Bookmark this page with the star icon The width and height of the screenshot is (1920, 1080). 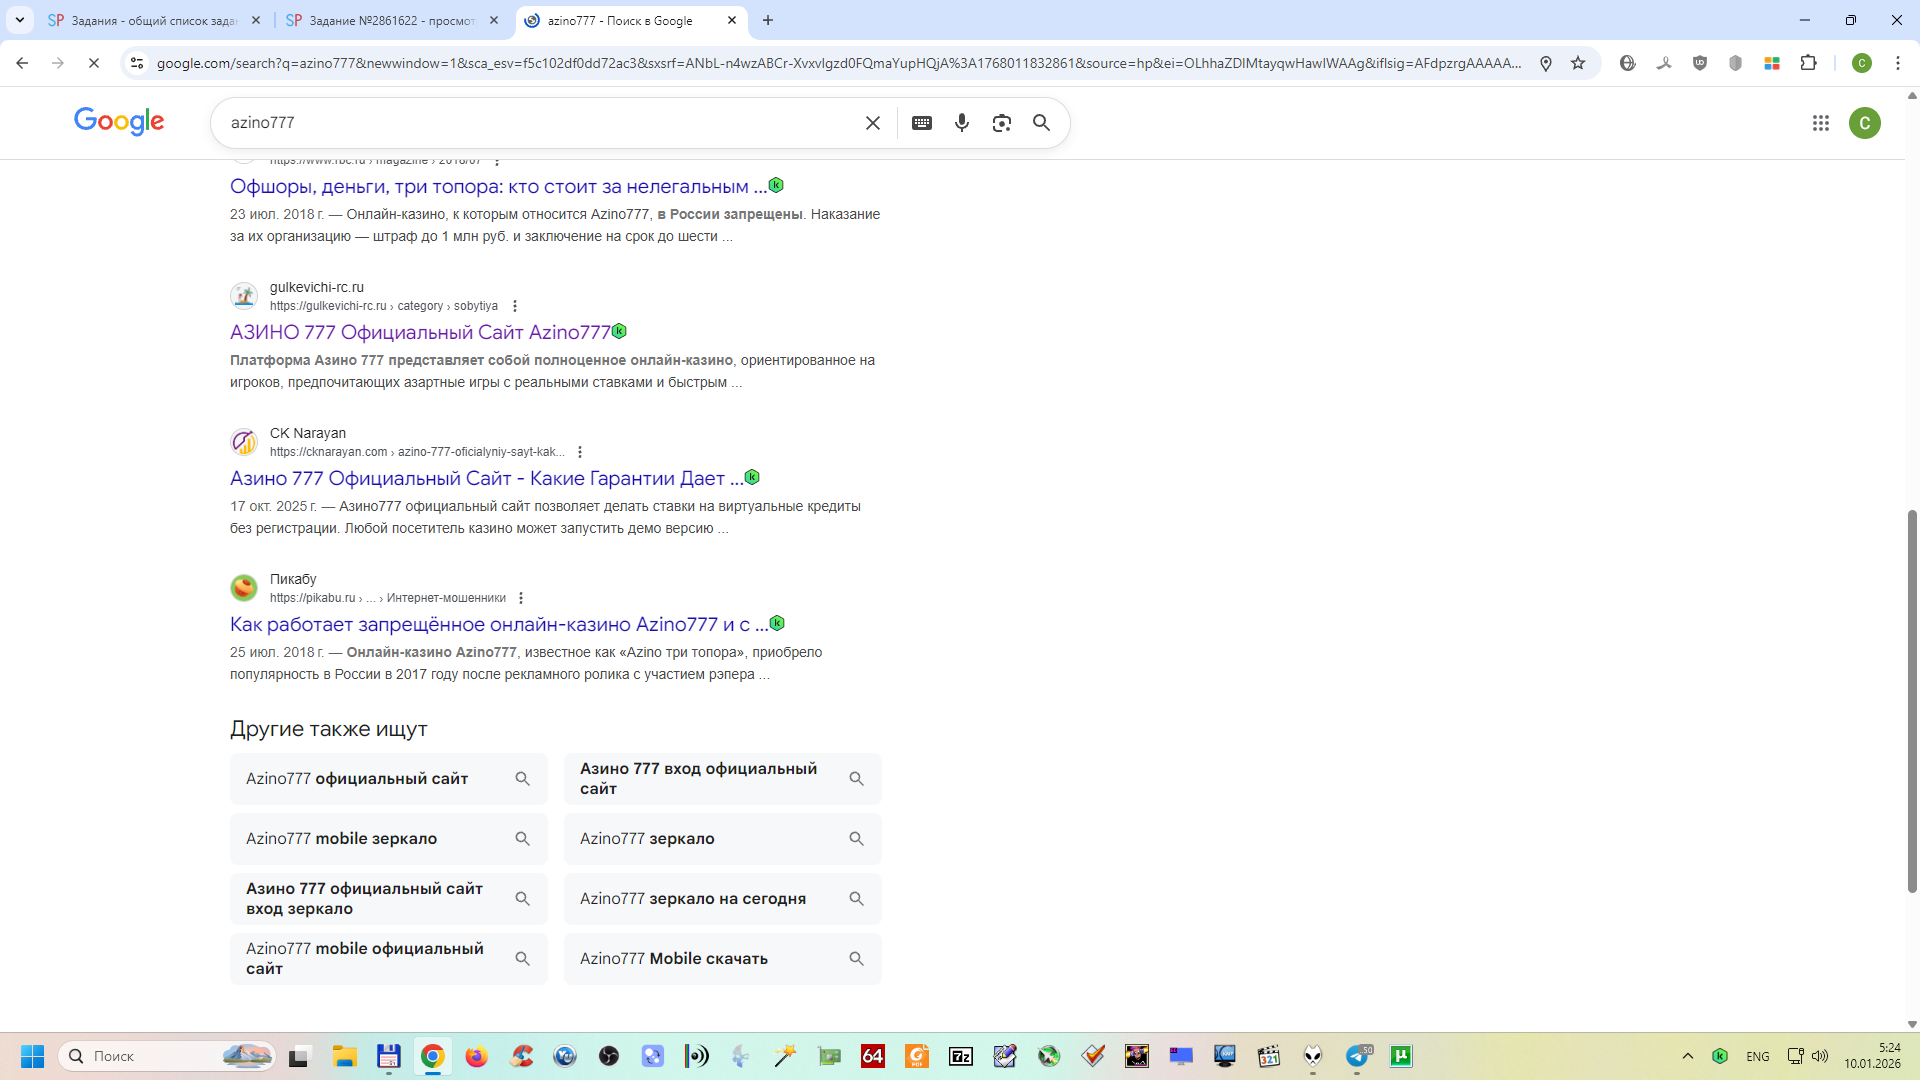point(1578,63)
